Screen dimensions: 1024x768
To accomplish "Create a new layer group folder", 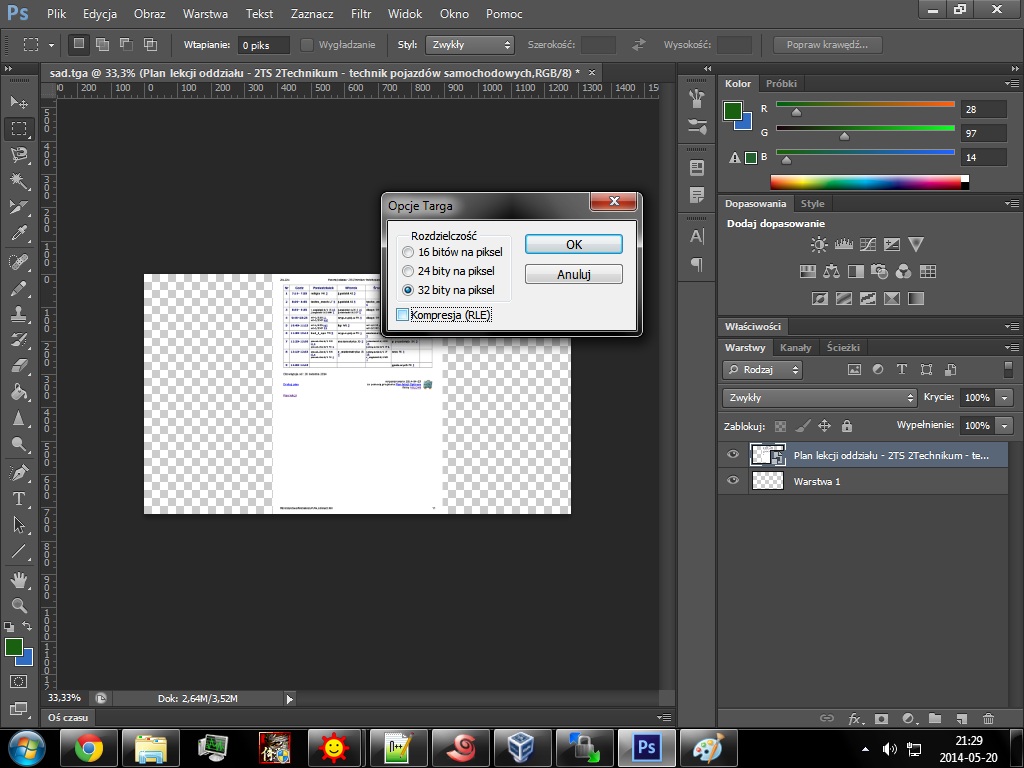I will (935, 718).
